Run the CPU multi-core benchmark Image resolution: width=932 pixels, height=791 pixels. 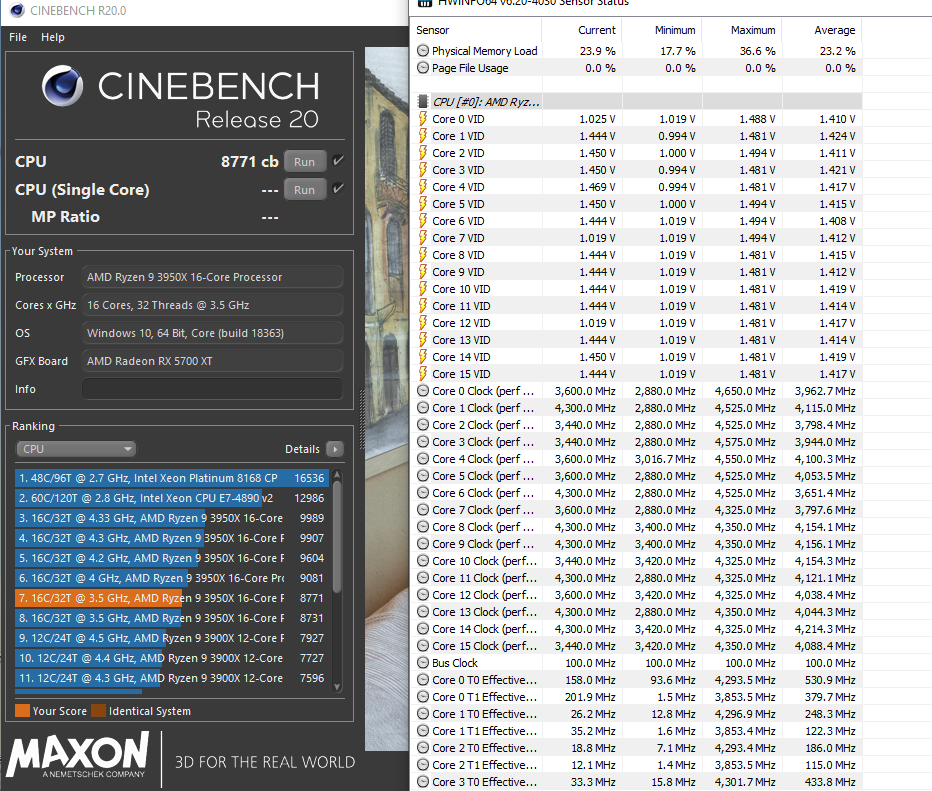(304, 162)
